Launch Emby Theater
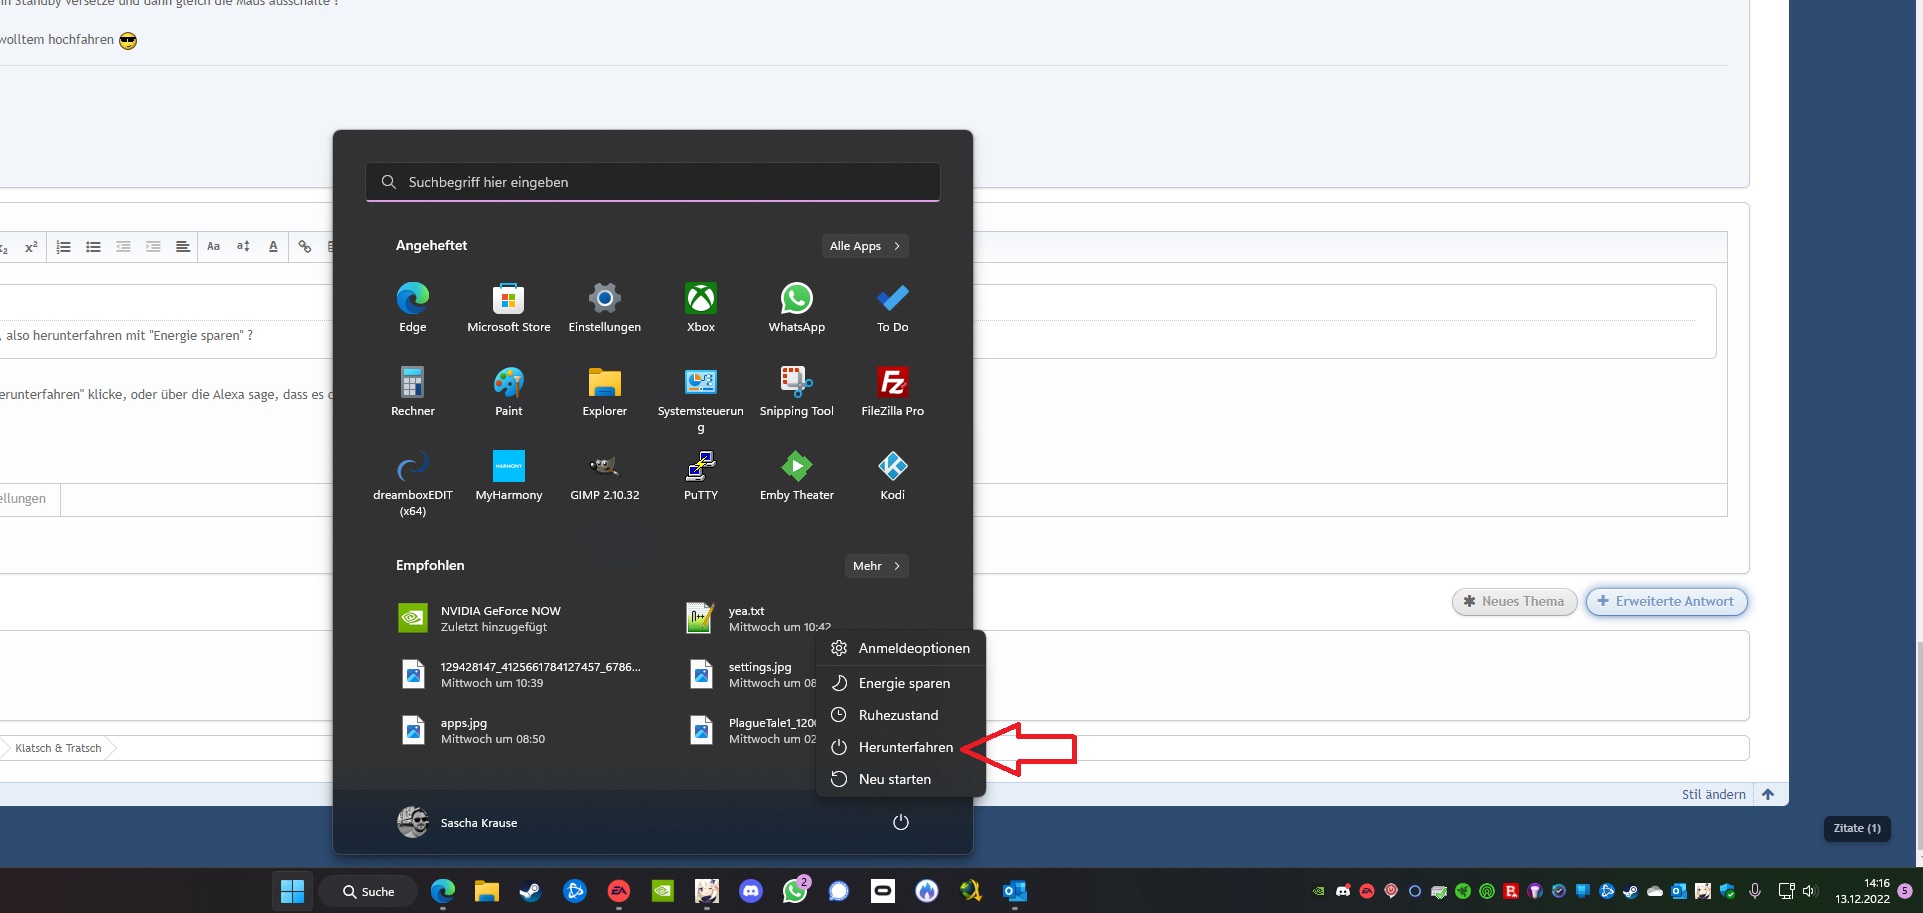This screenshot has width=1923, height=913. tap(796, 475)
